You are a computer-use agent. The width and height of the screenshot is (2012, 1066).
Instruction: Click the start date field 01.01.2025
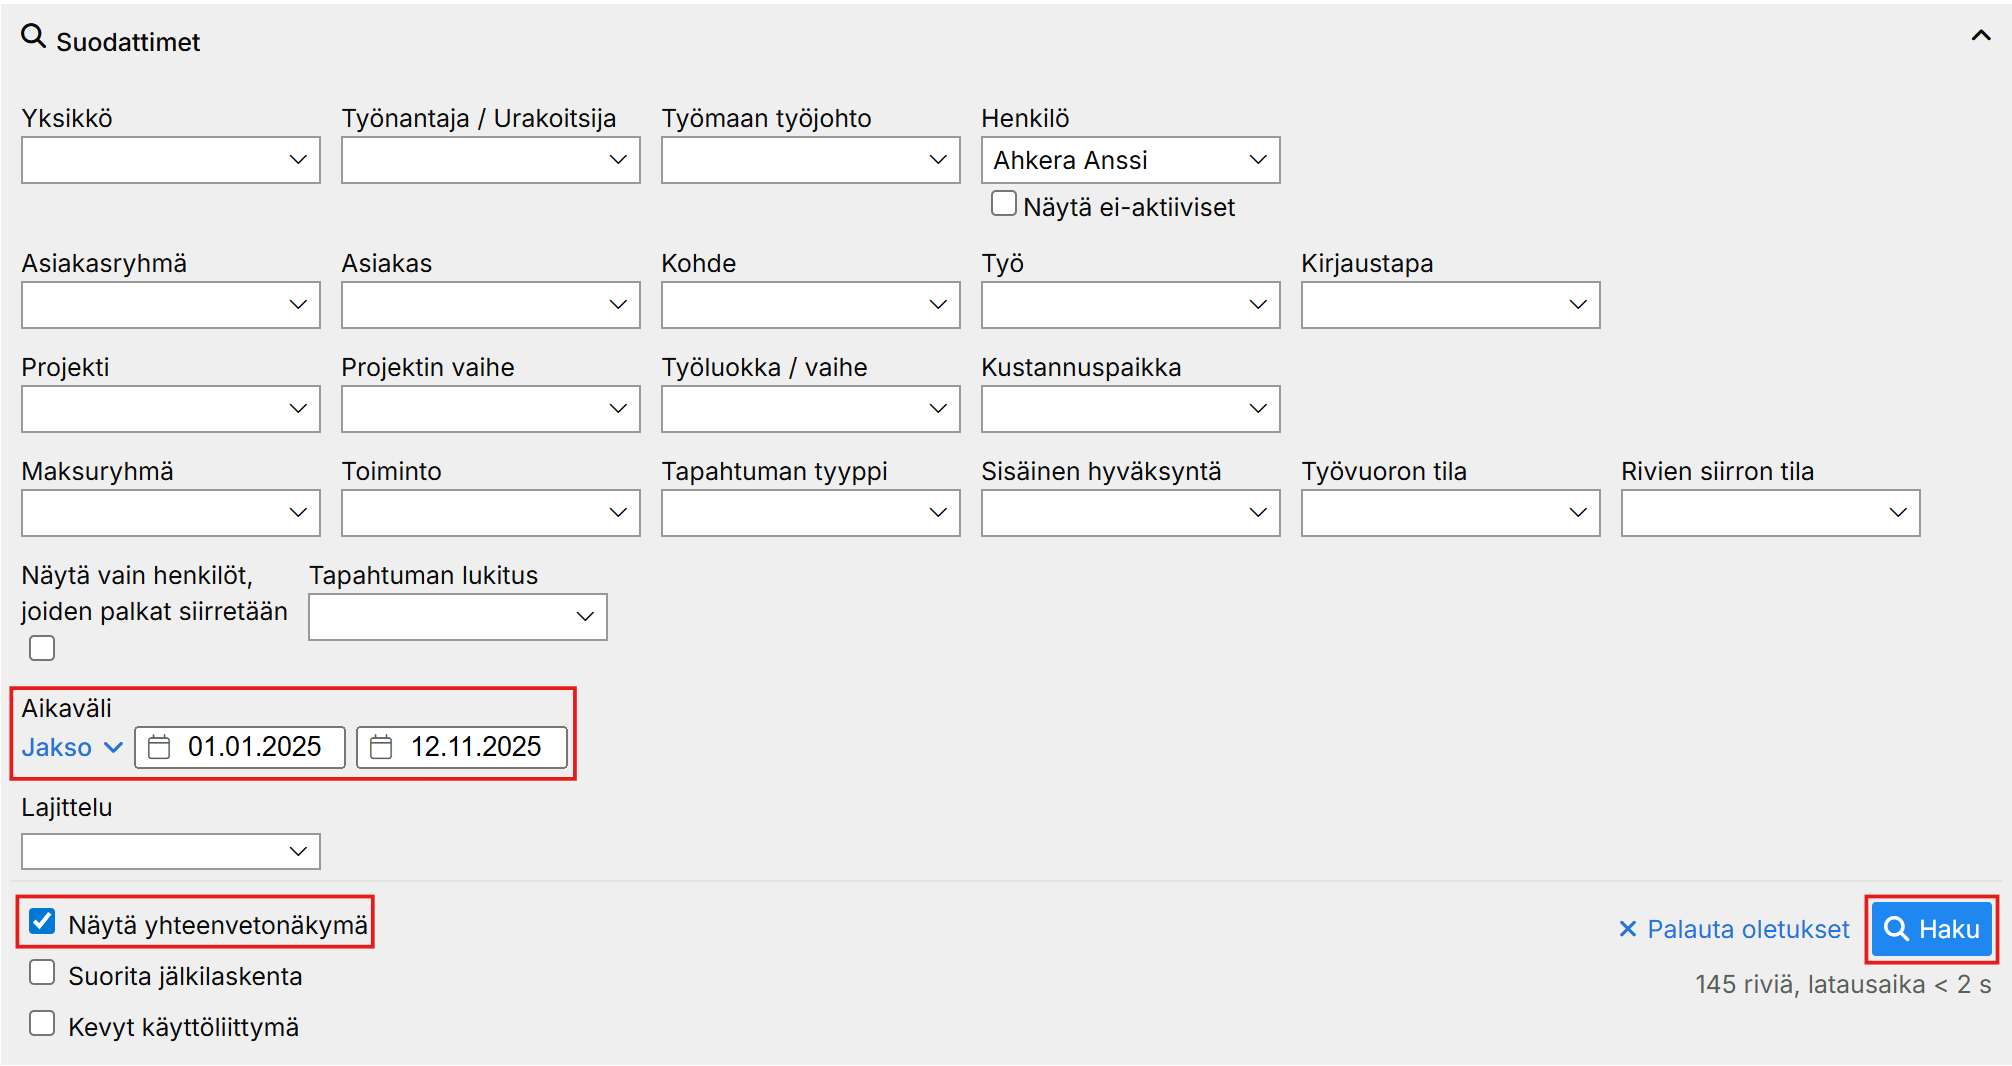click(x=255, y=747)
